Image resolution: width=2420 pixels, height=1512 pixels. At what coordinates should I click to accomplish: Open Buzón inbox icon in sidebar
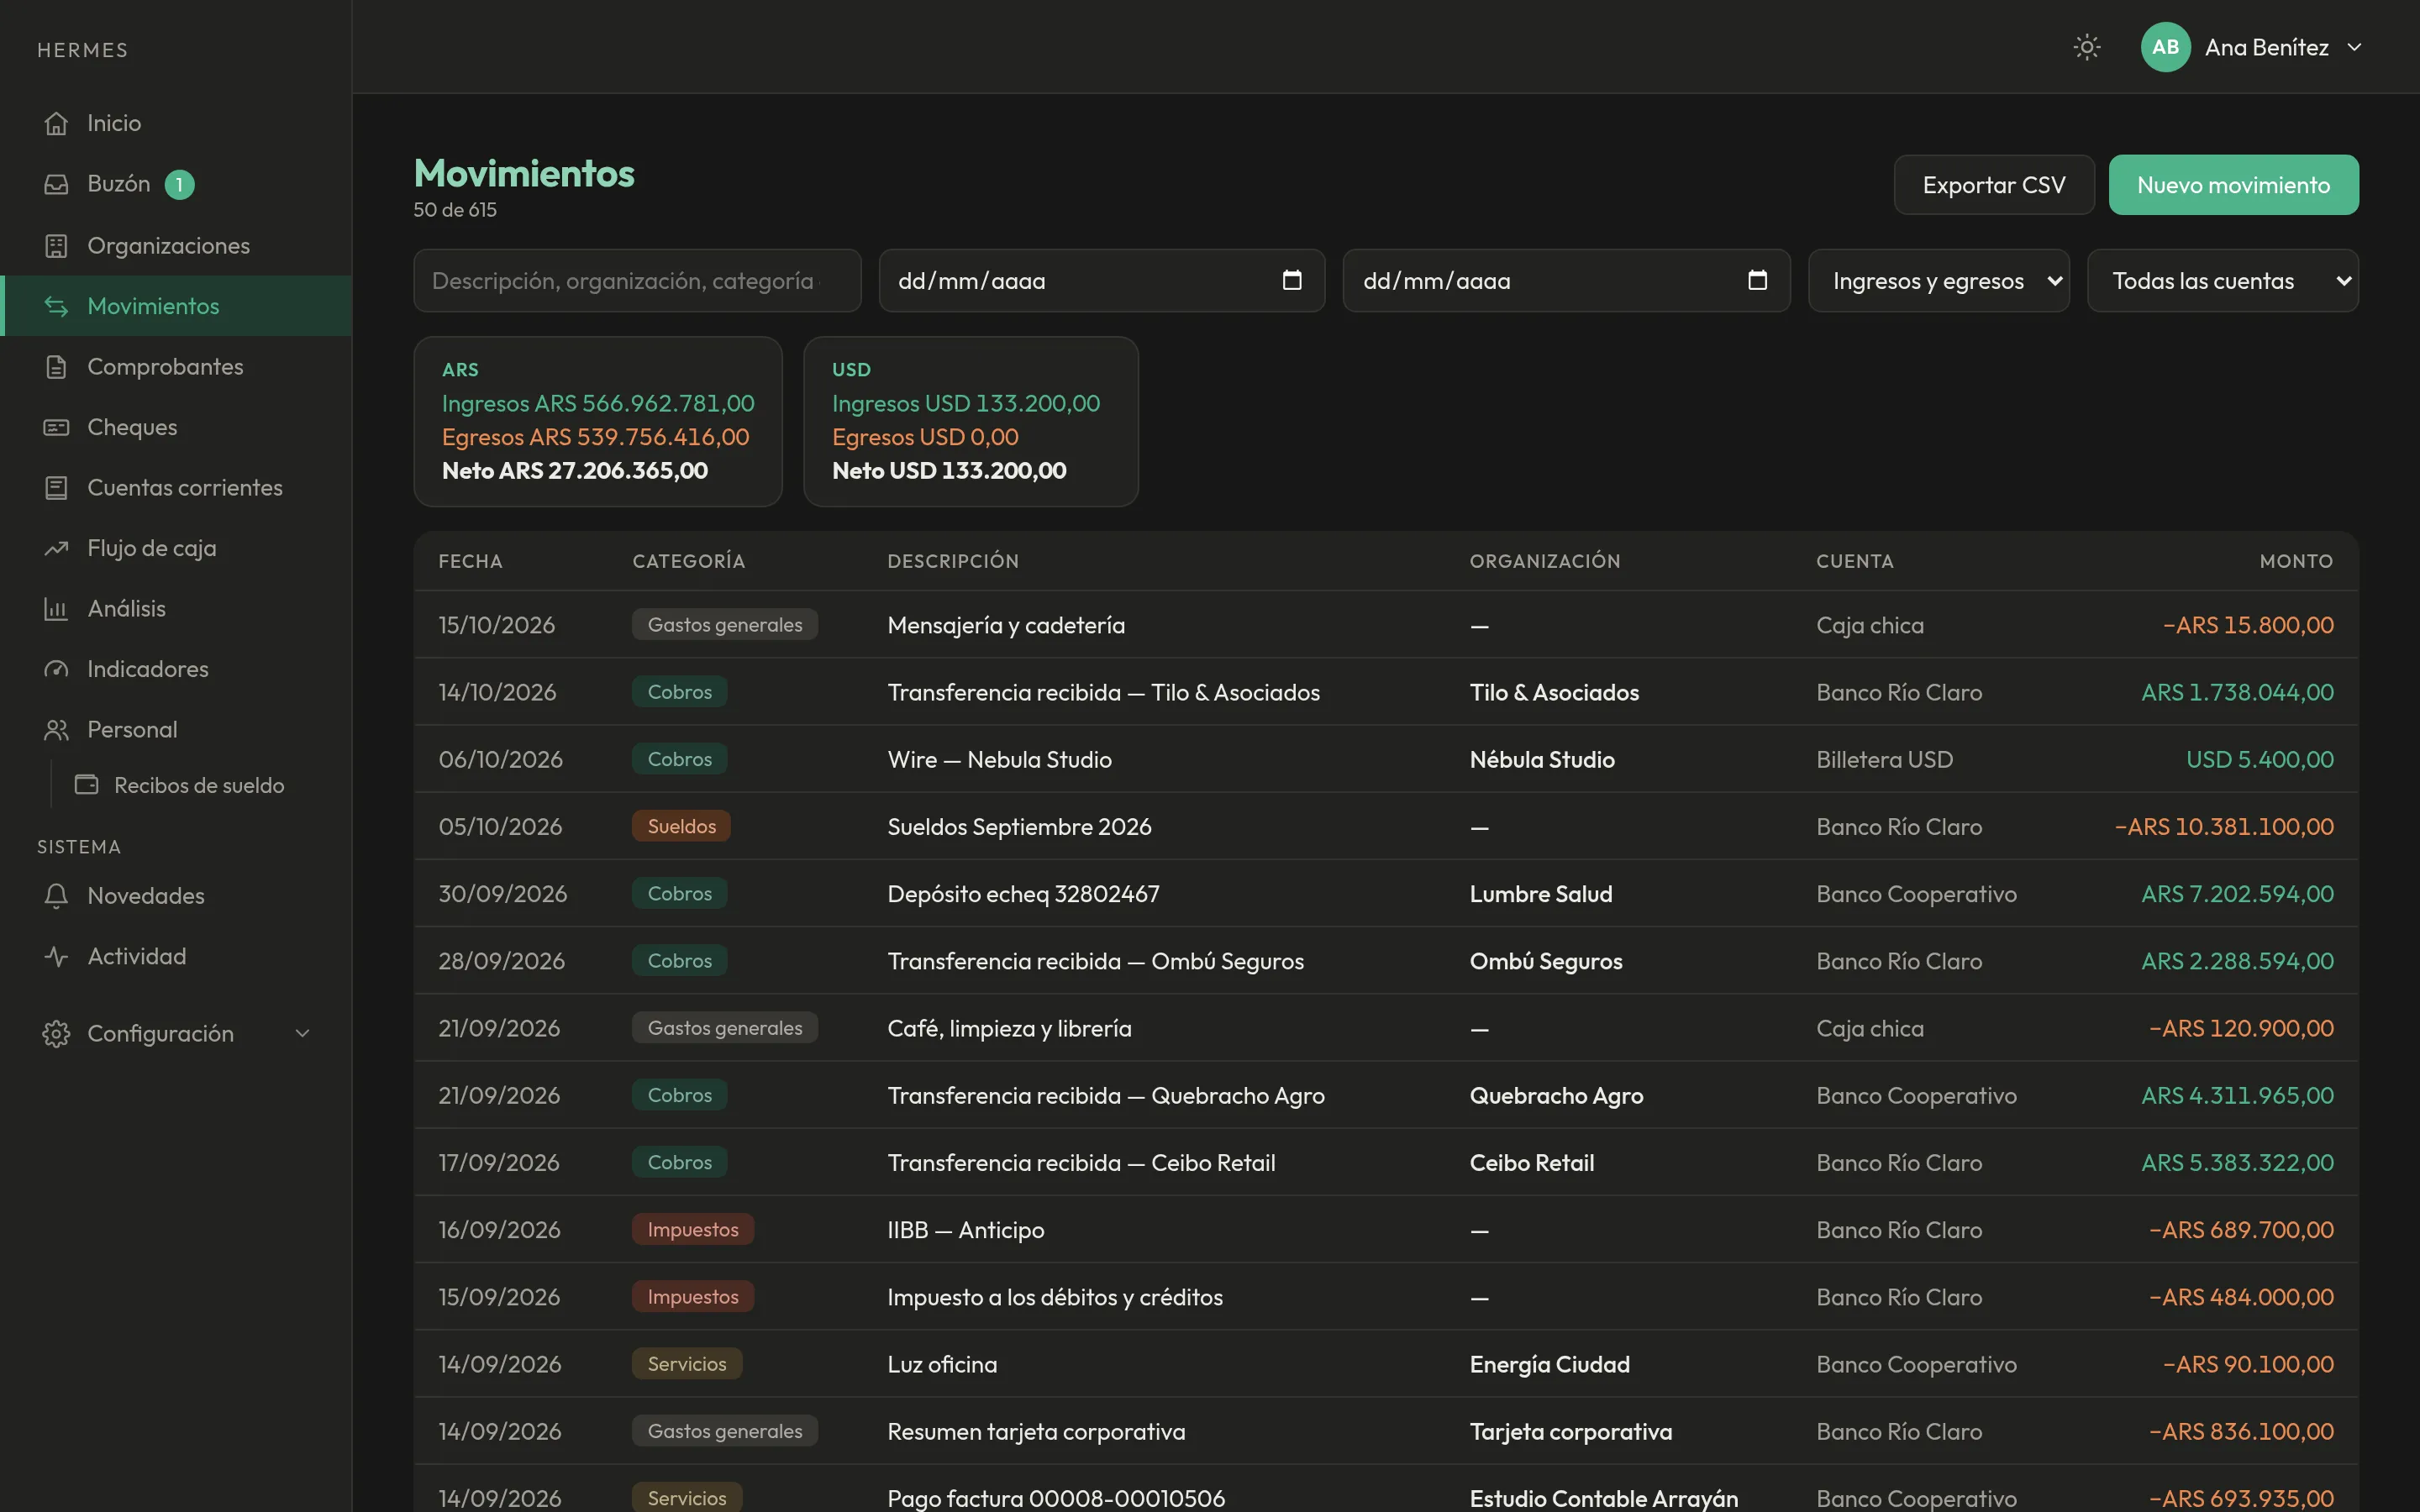pos(56,184)
